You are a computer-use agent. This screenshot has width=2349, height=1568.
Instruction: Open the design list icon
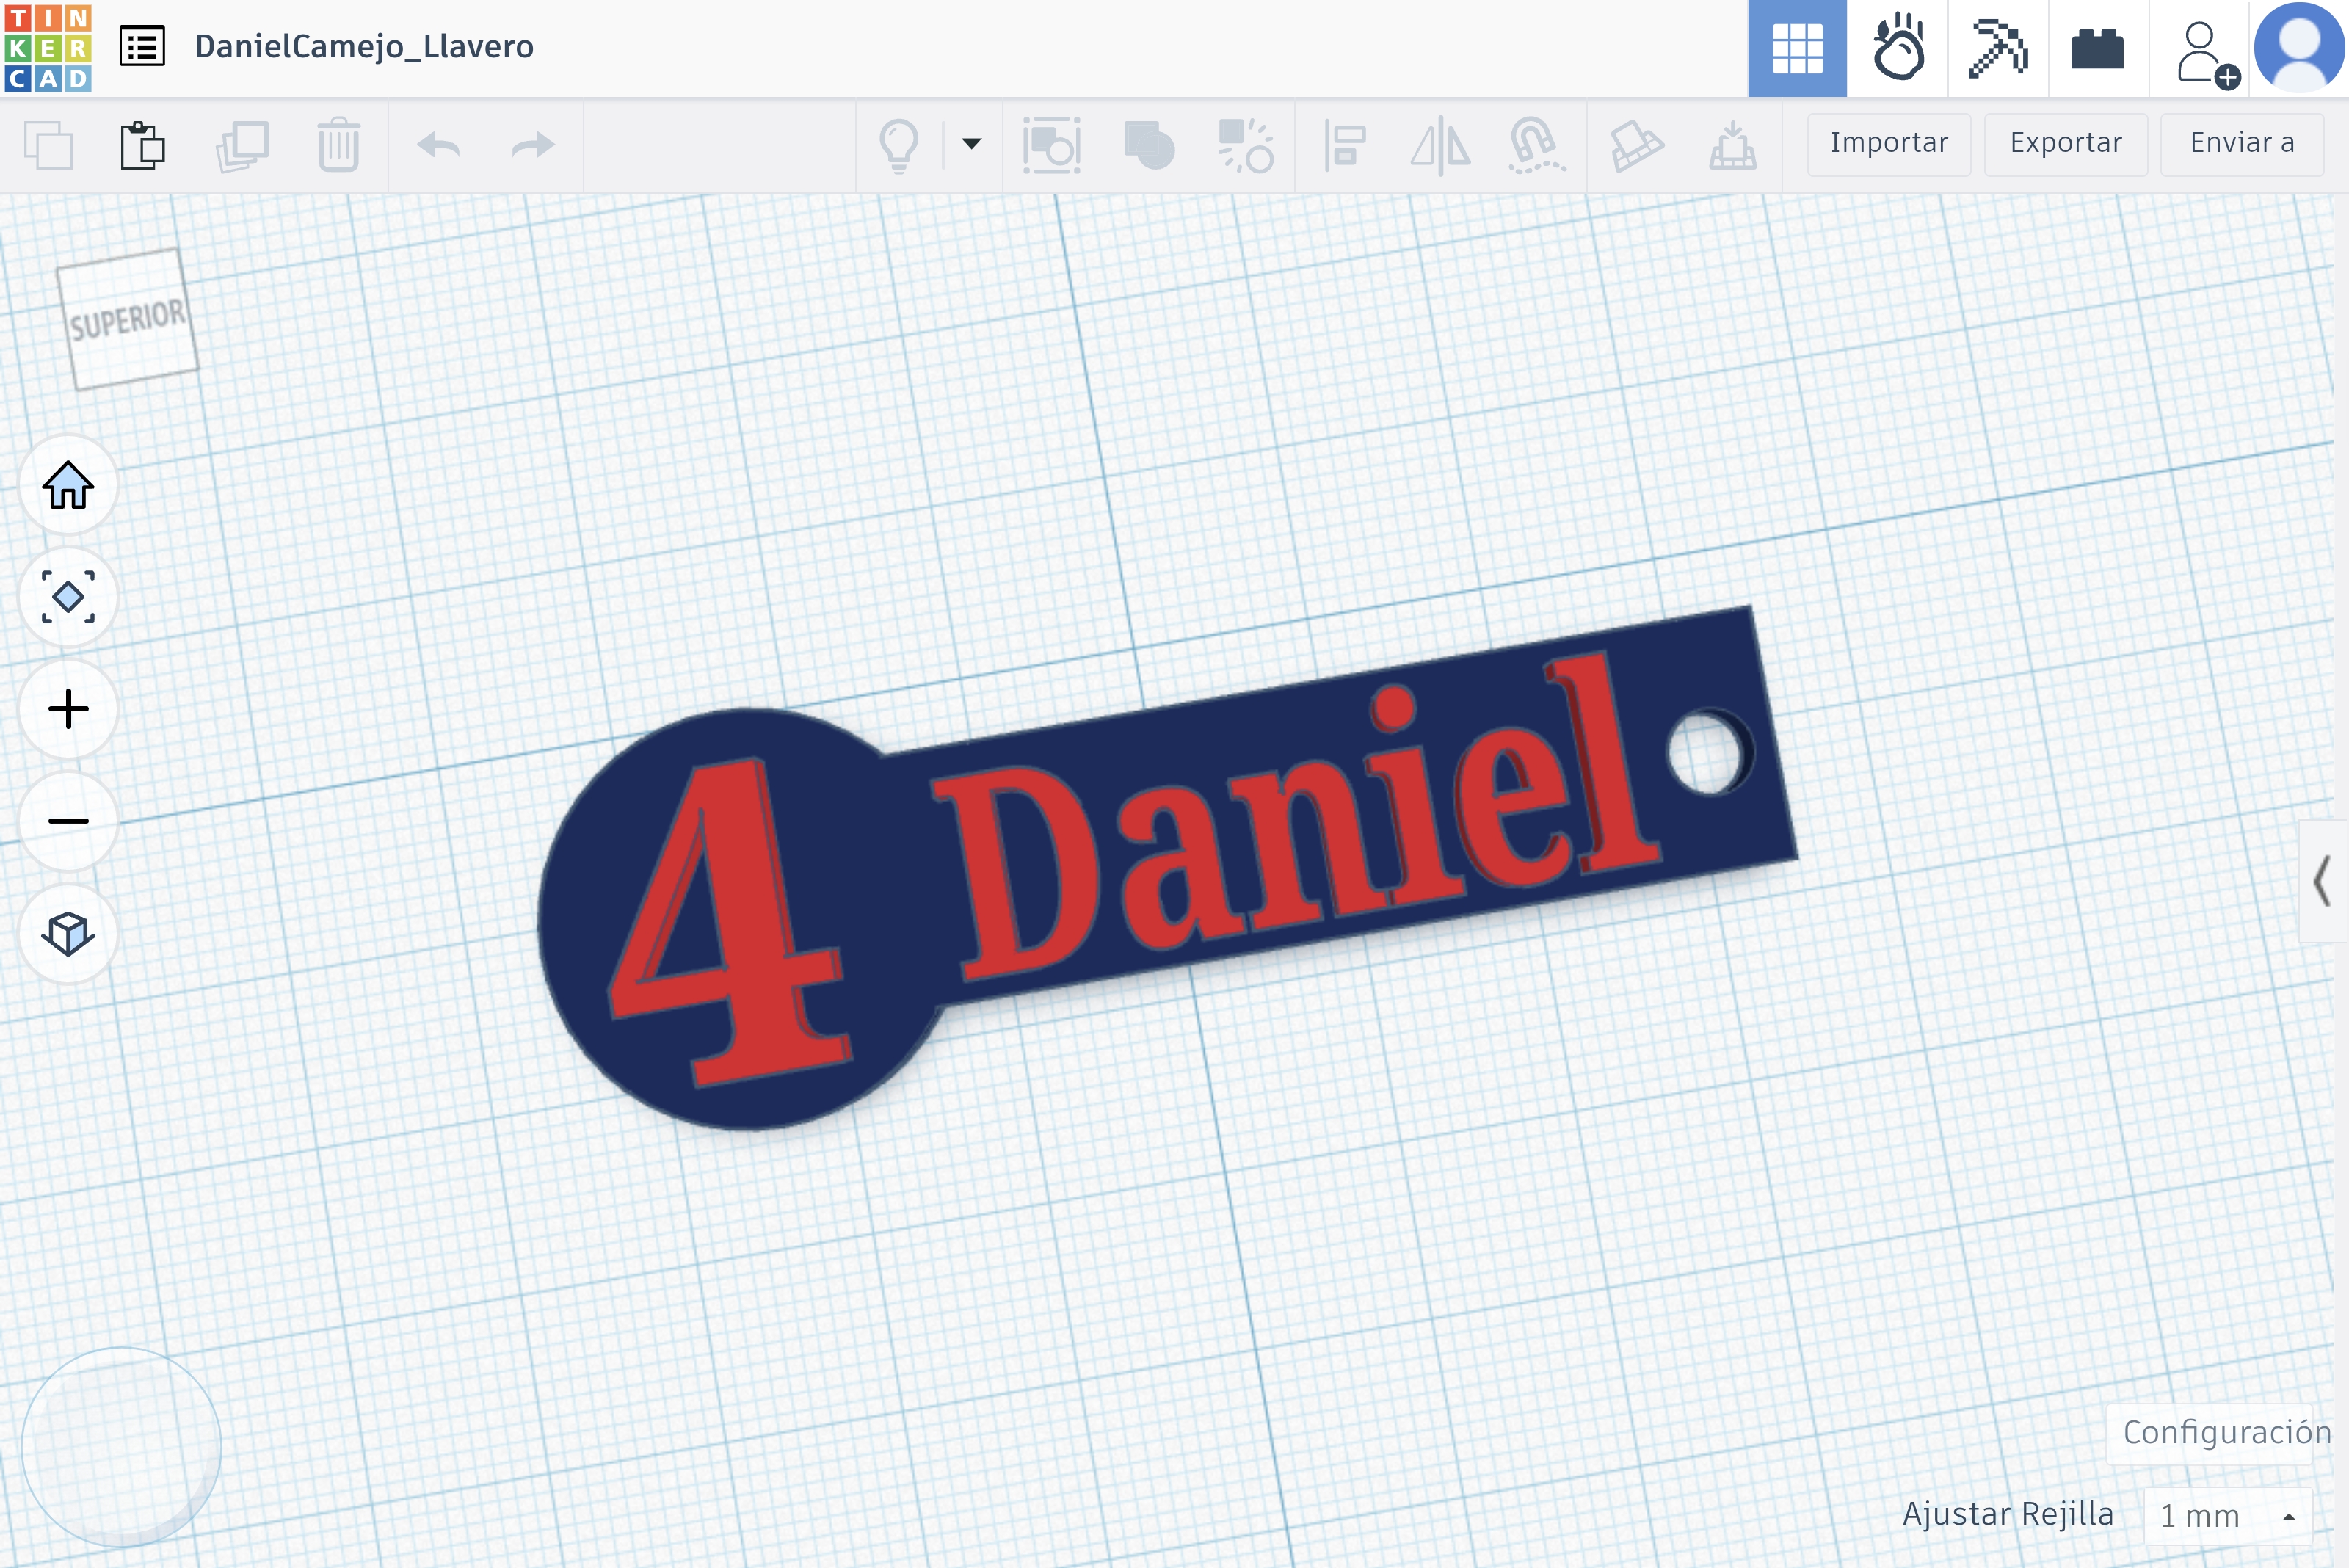point(142,47)
